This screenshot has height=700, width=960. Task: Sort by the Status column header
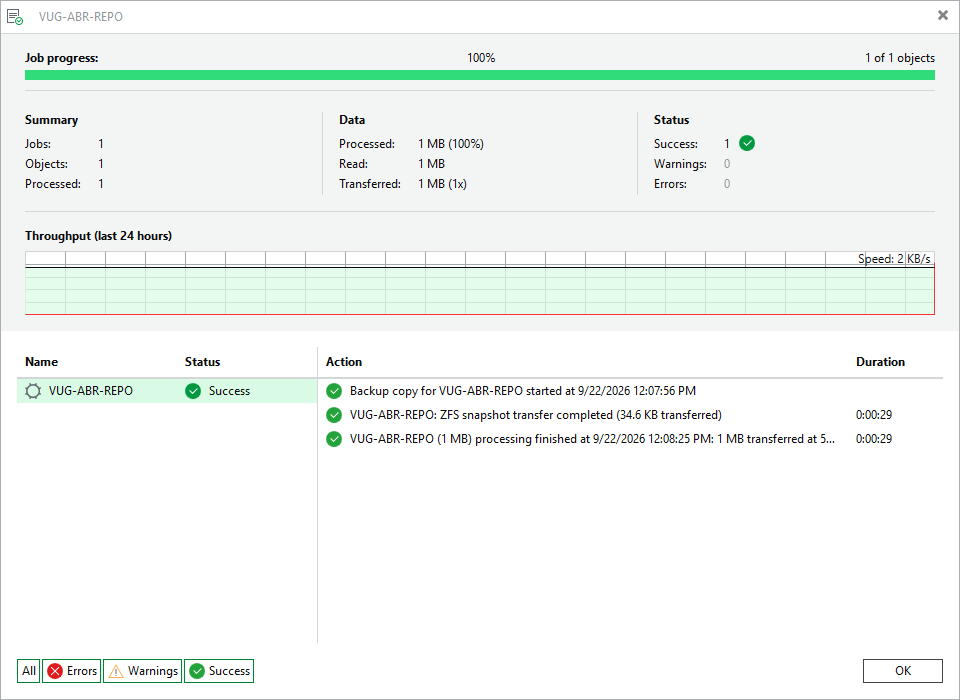[x=203, y=362]
